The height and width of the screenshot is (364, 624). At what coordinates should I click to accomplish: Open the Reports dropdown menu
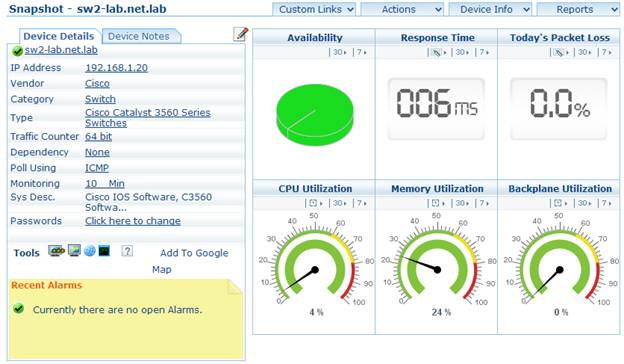coord(578,9)
